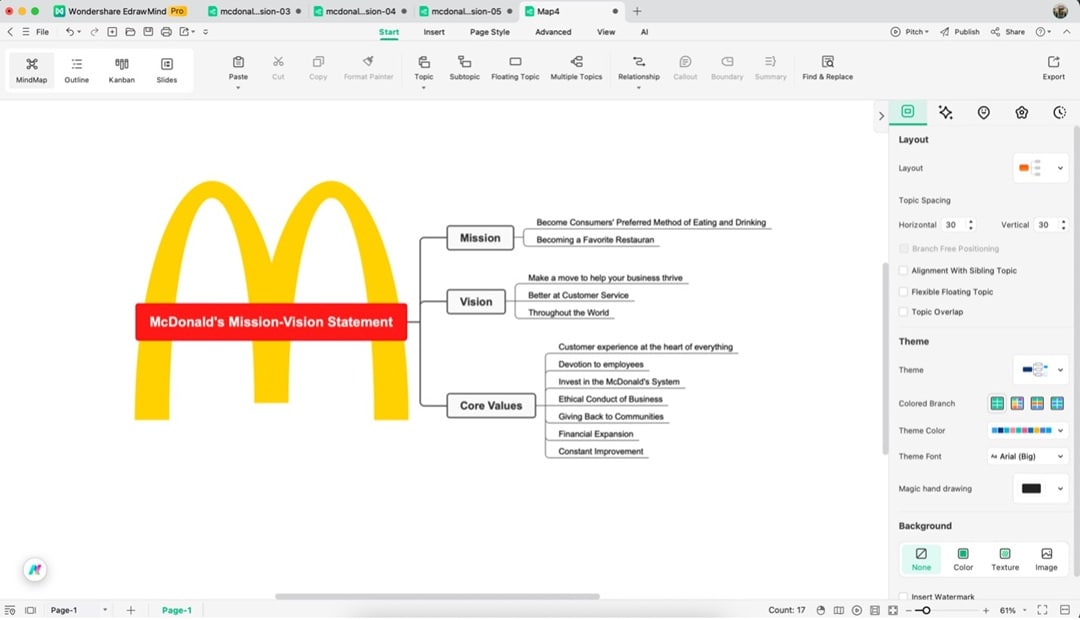This screenshot has width=1080, height=620.
Task: Toggle Flexible Floating Topic option
Action: [903, 291]
